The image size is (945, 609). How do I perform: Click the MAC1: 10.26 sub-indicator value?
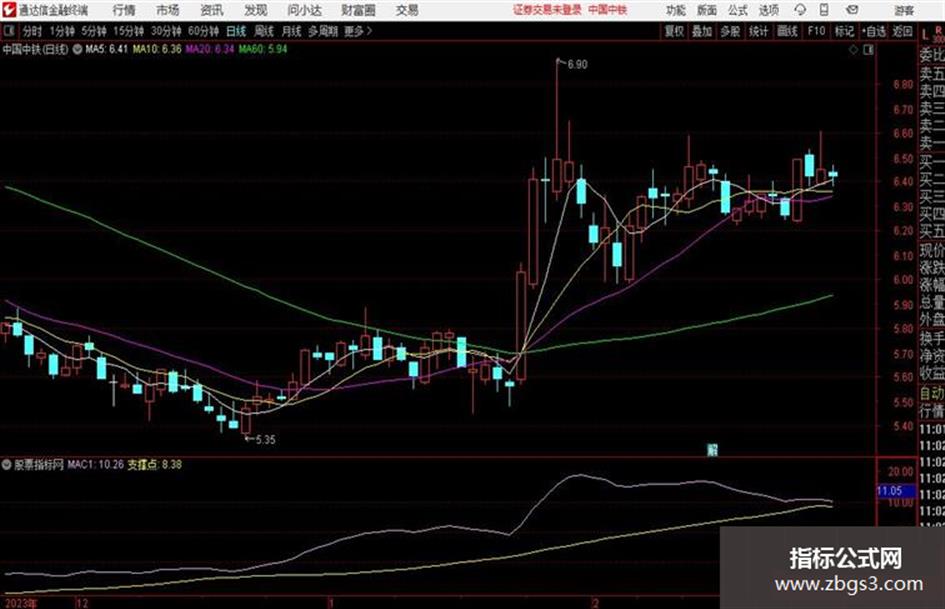coord(95,465)
